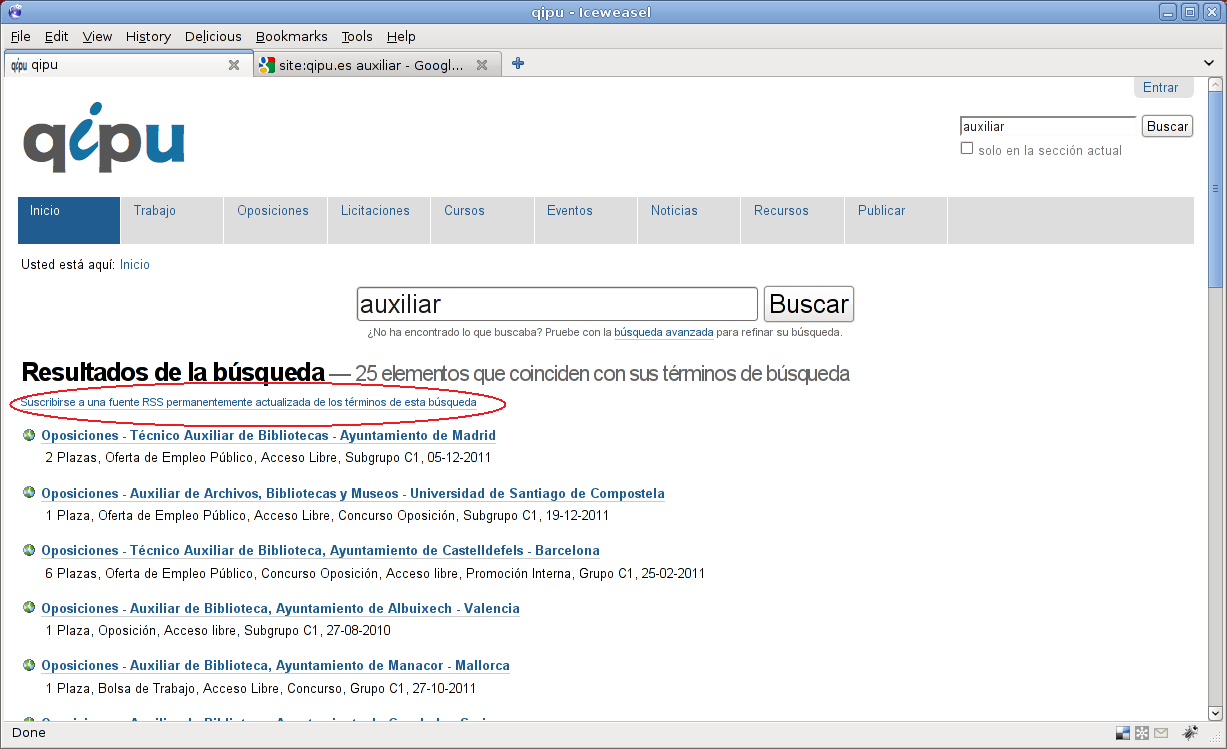Open Ayuntamiento de Manacor - Mallorca result
Image resolution: width=1227 pixels, height=749 pixels.
pos(275,665)
